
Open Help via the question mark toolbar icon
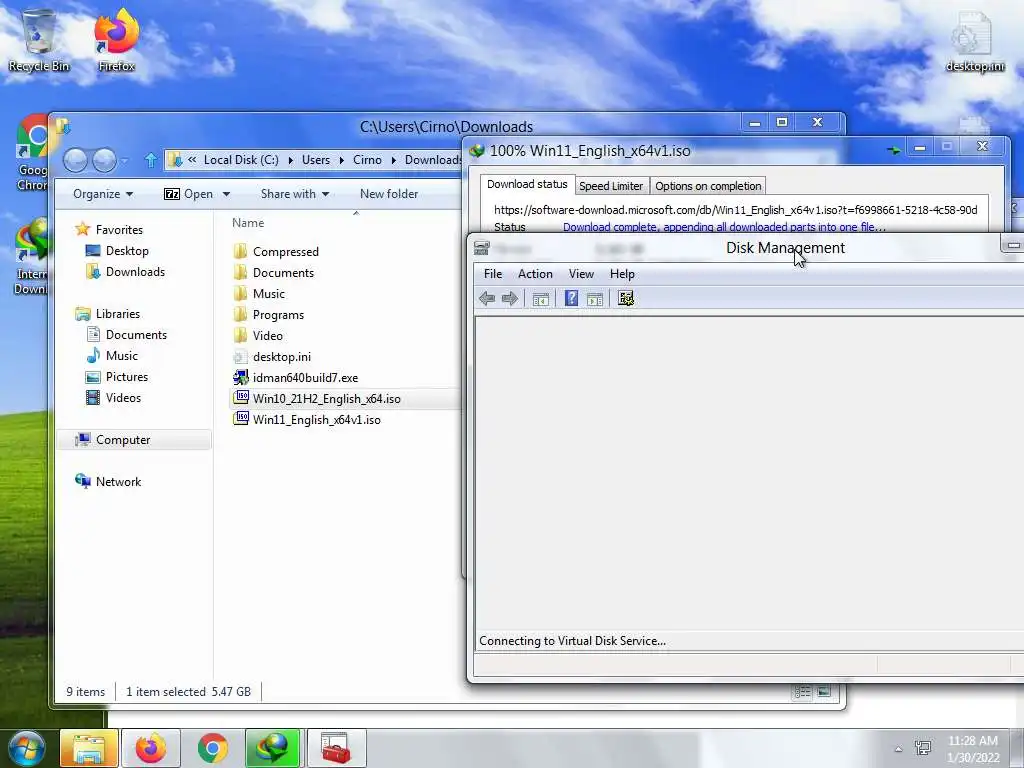tap(571, 298)
